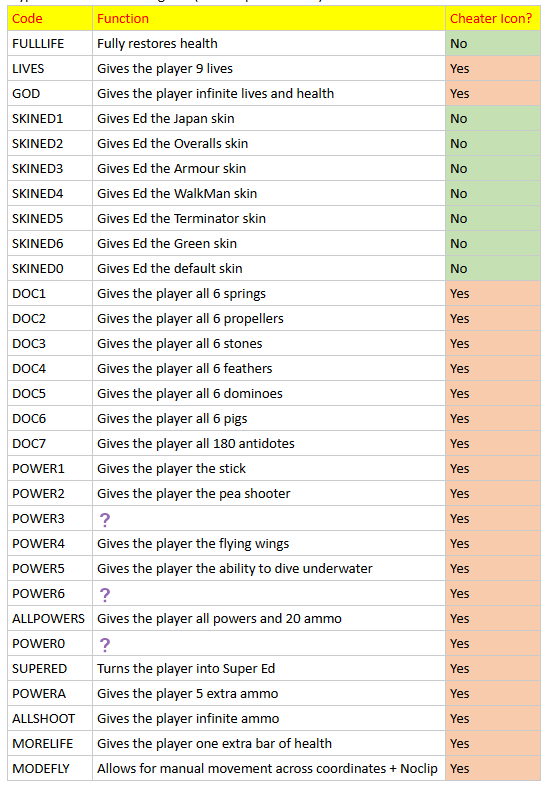Click the purple question mark beside POWER6
The image size is (545, 785).
pyautogui.click(x=105, y=595)
